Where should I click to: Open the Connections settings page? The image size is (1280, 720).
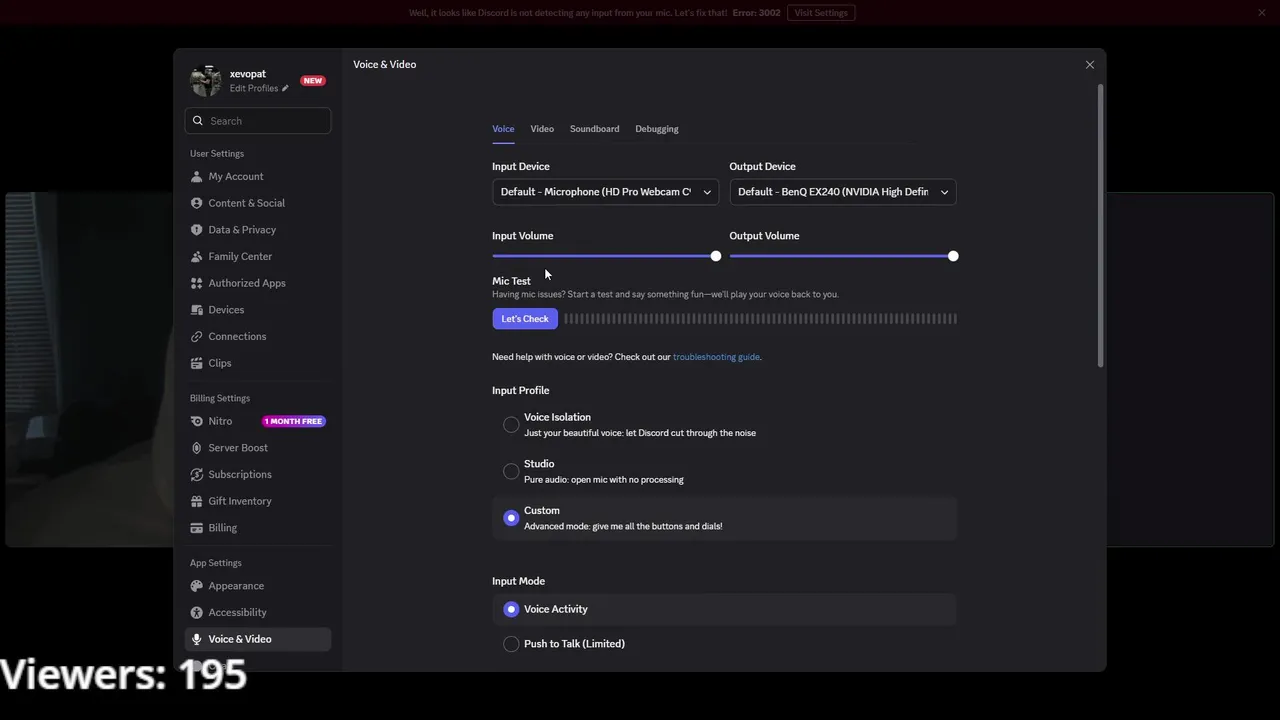tap(258, 336)
